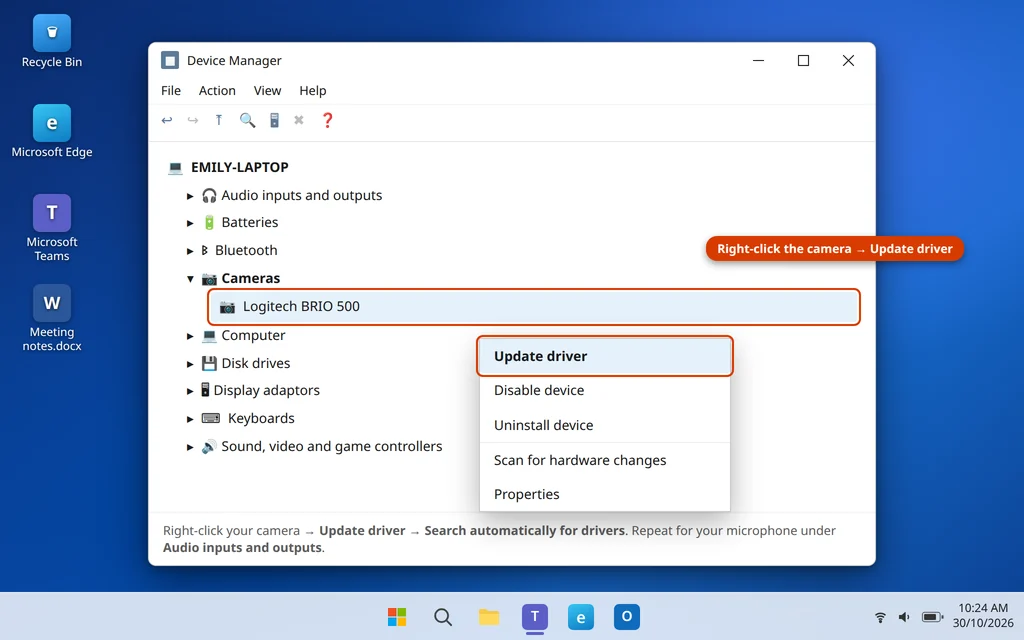Open Microsoft Edge desktop icon
This screenshot has width=1024, height=640.
[52, 131]
